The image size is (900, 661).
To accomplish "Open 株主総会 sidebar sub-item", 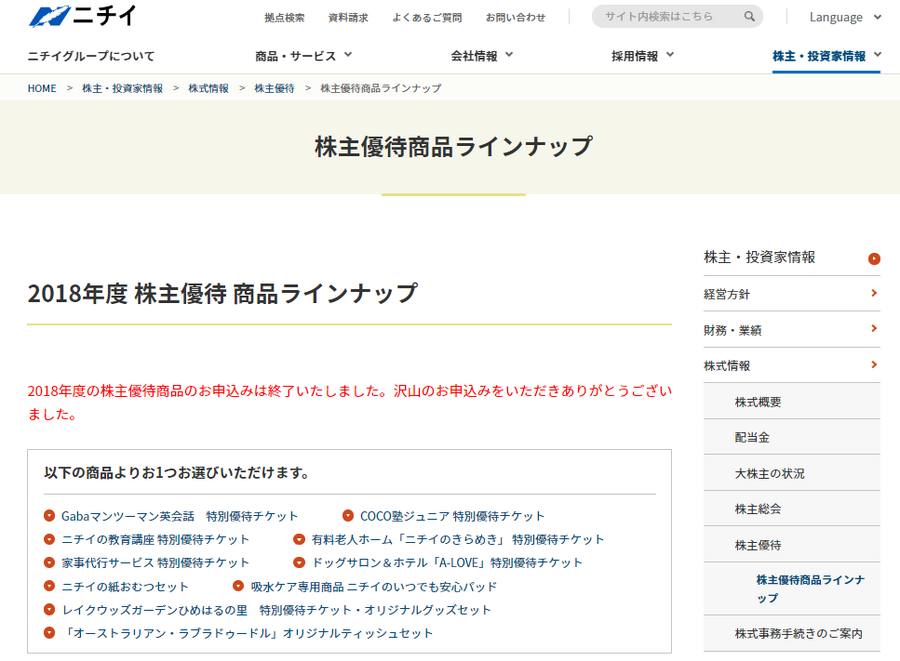I will pyautogui.click(x=792, y=508).
